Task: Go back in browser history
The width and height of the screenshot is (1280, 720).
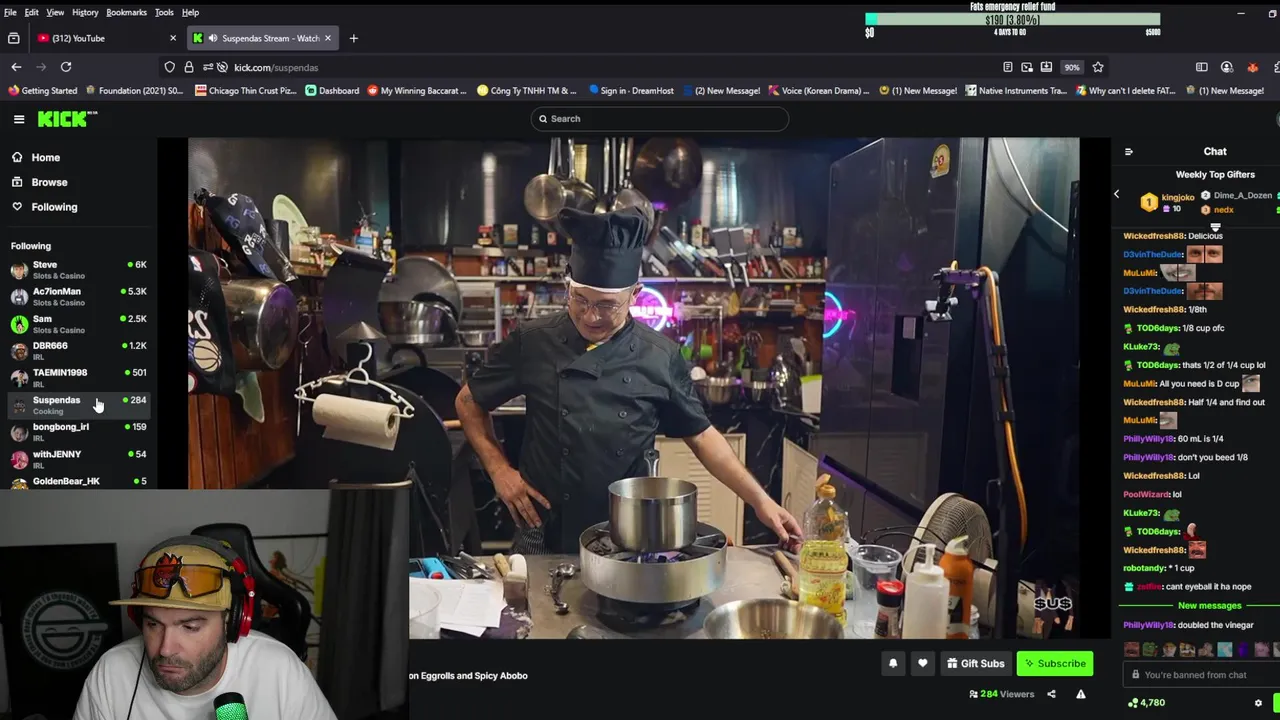Action: point(16,67)
